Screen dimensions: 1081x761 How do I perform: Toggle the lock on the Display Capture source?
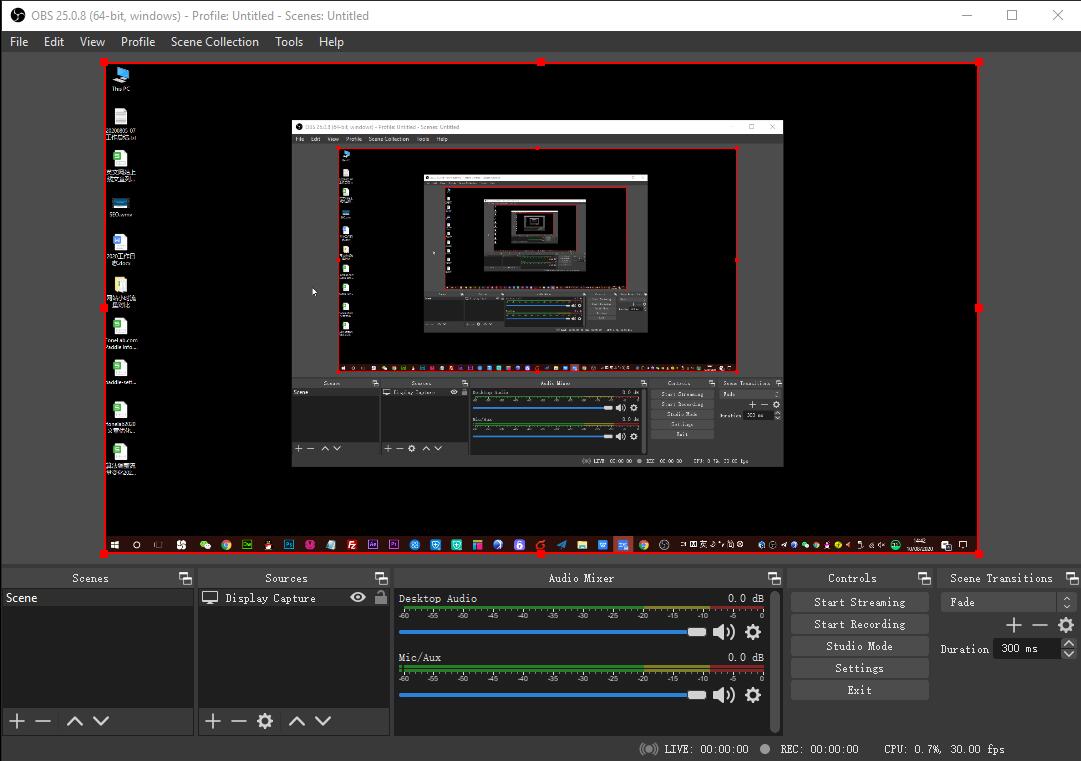(x=381, y=598)
